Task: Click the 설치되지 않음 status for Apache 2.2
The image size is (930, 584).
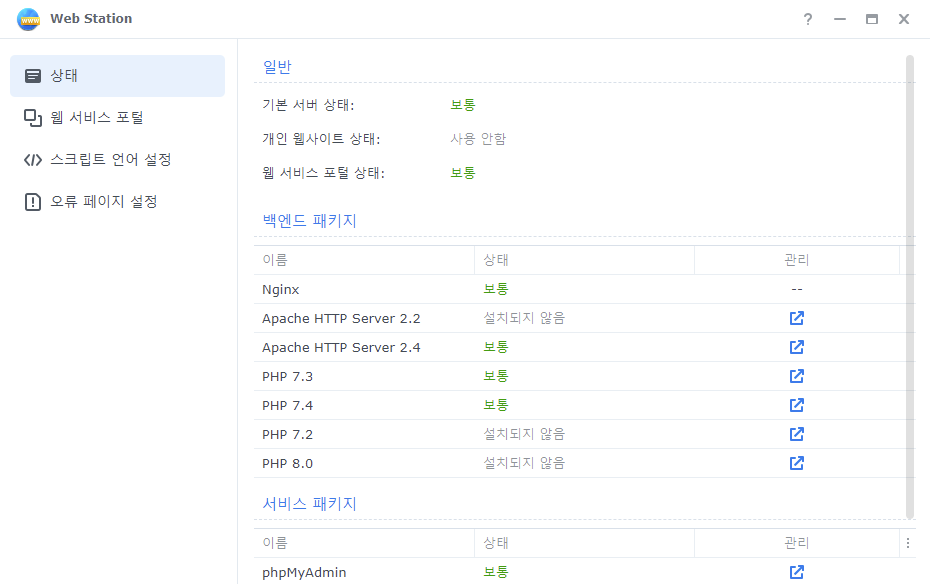Action: [x=524, y=318]
